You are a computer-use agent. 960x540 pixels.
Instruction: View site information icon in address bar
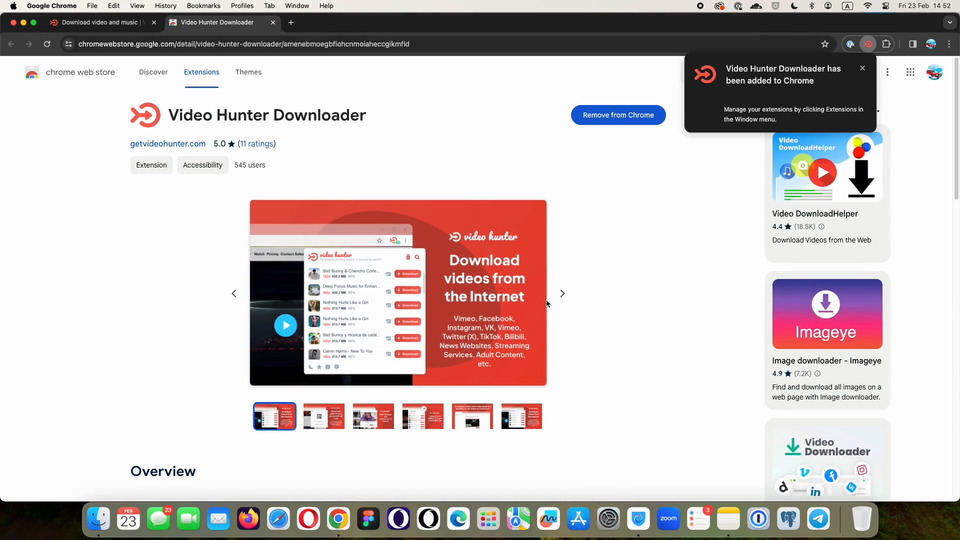tap(69, 44)
